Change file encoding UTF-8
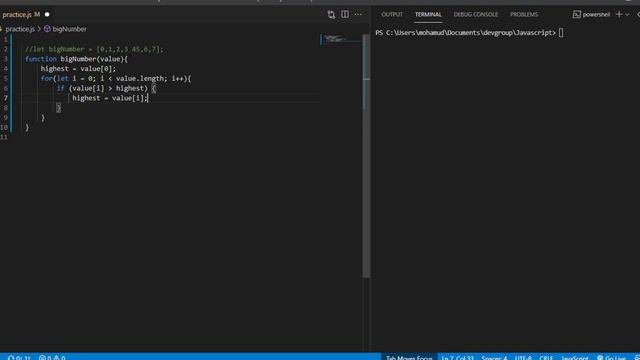The image size is (640, 360). coord(523,357)
